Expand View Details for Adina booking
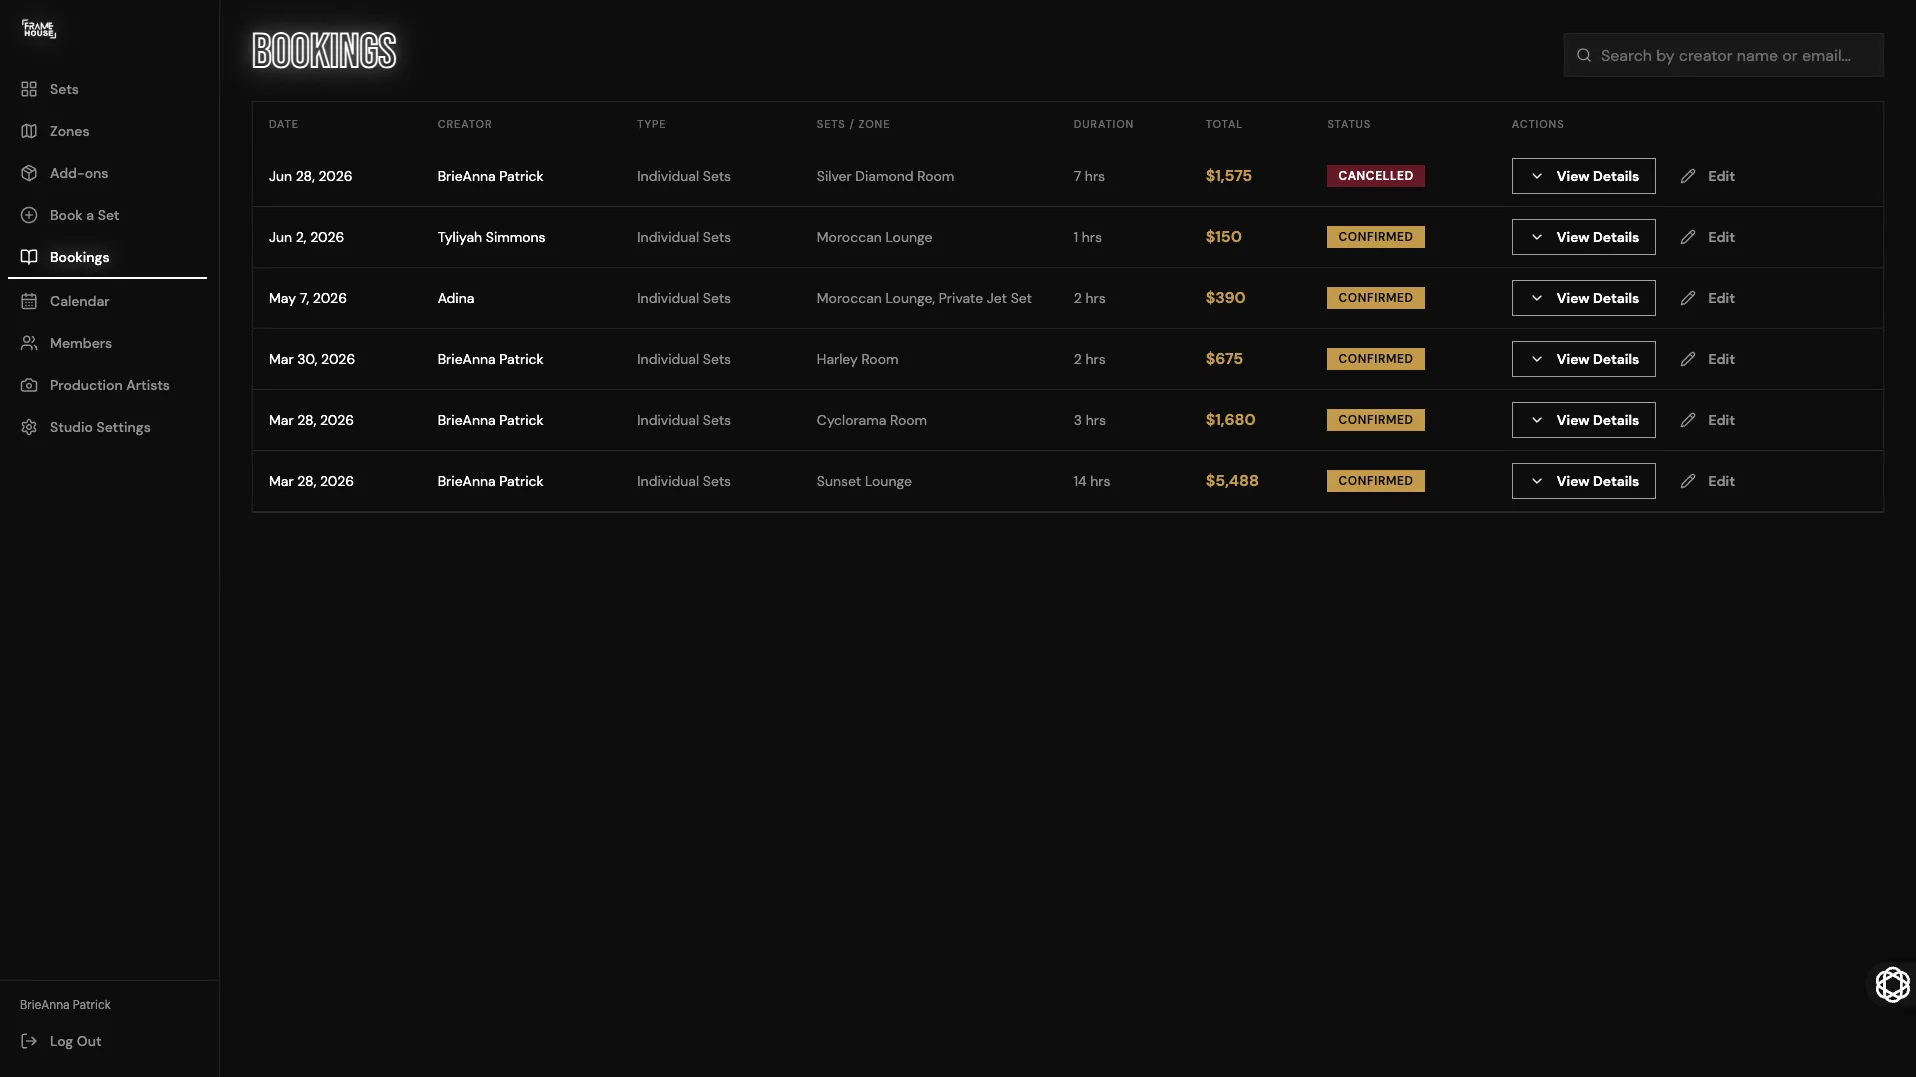The height and width of the screenshot is (1077, 1916). tap(1583, 298)
